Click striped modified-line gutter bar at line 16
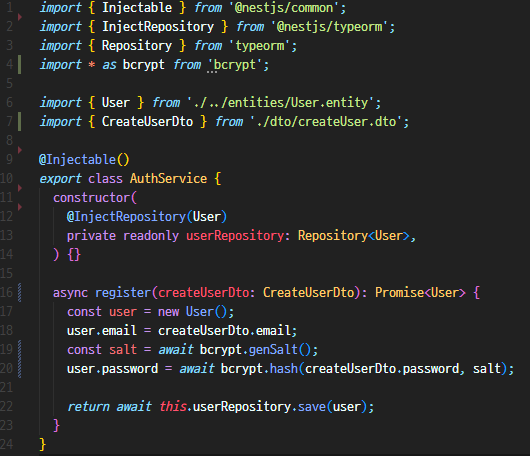 click(19, 292)
